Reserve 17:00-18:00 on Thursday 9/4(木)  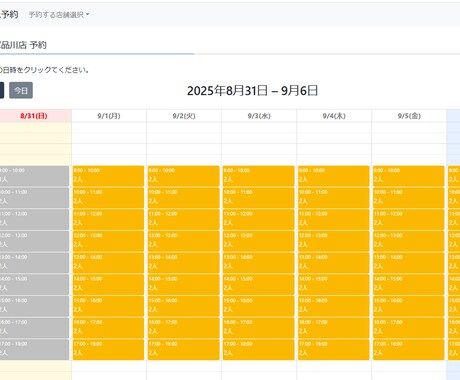pos(334,349)
